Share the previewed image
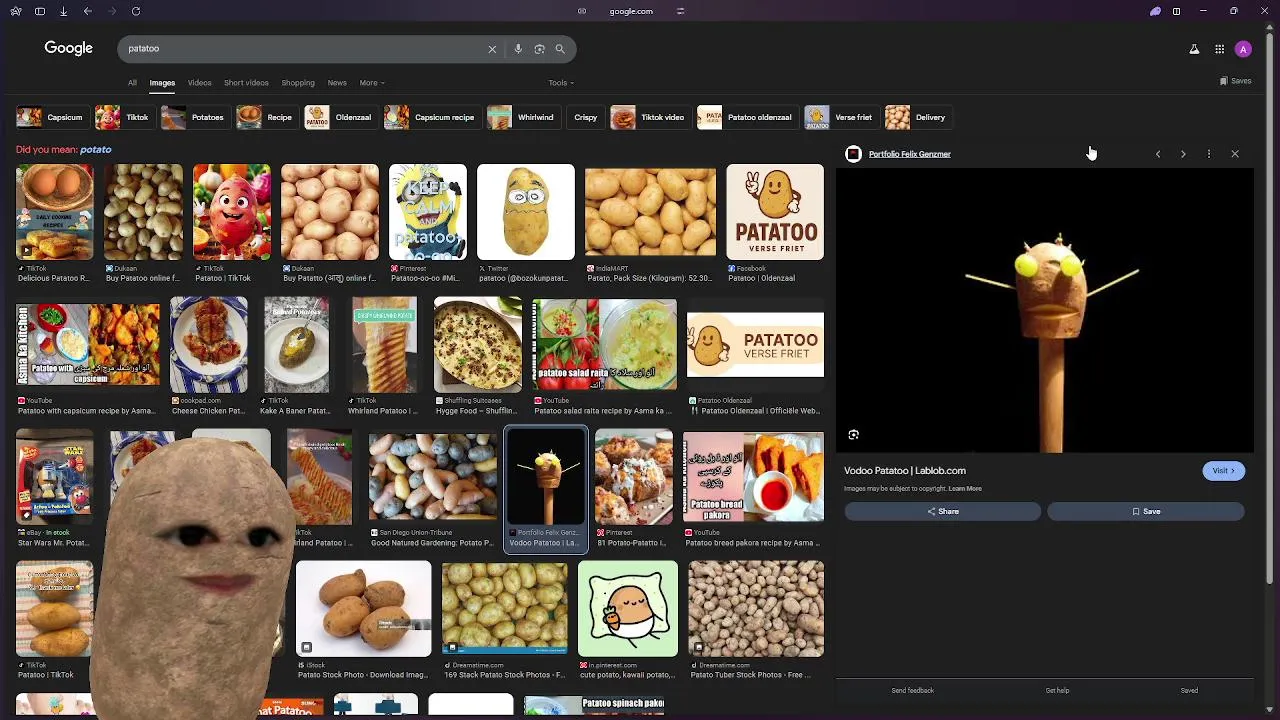The width and height of the screenshot is (1280, 720). tap(942, 512)
